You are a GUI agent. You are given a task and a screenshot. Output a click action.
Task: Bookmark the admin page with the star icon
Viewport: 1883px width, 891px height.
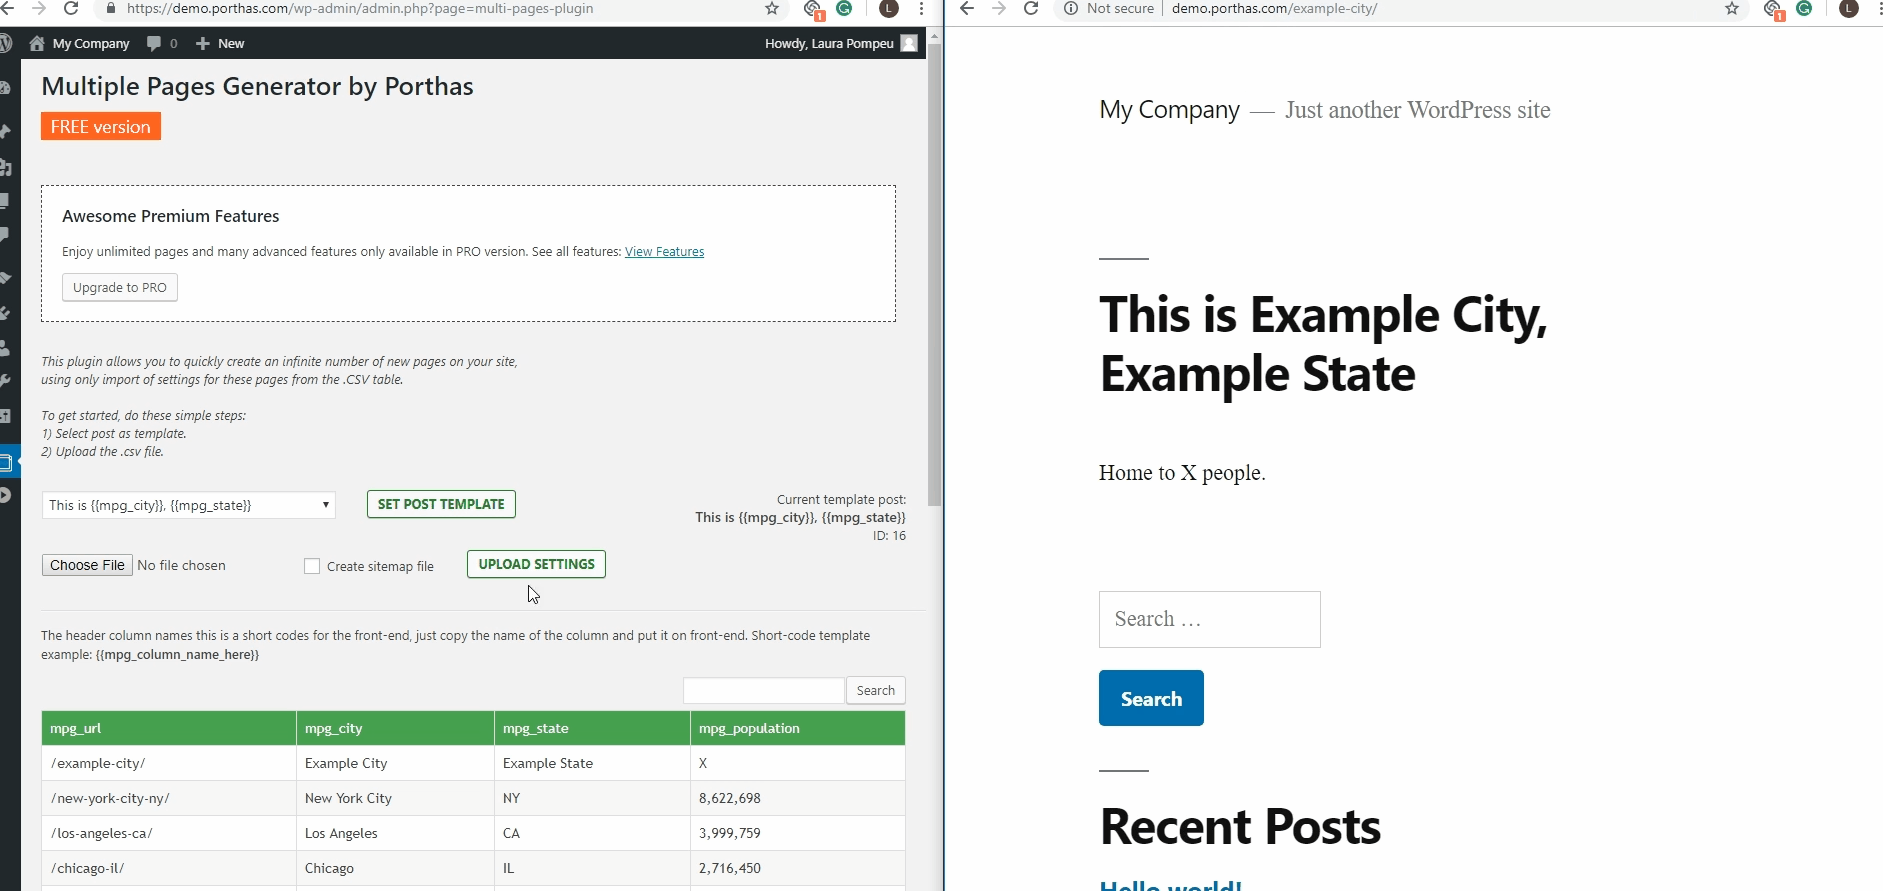coord(772,9)
